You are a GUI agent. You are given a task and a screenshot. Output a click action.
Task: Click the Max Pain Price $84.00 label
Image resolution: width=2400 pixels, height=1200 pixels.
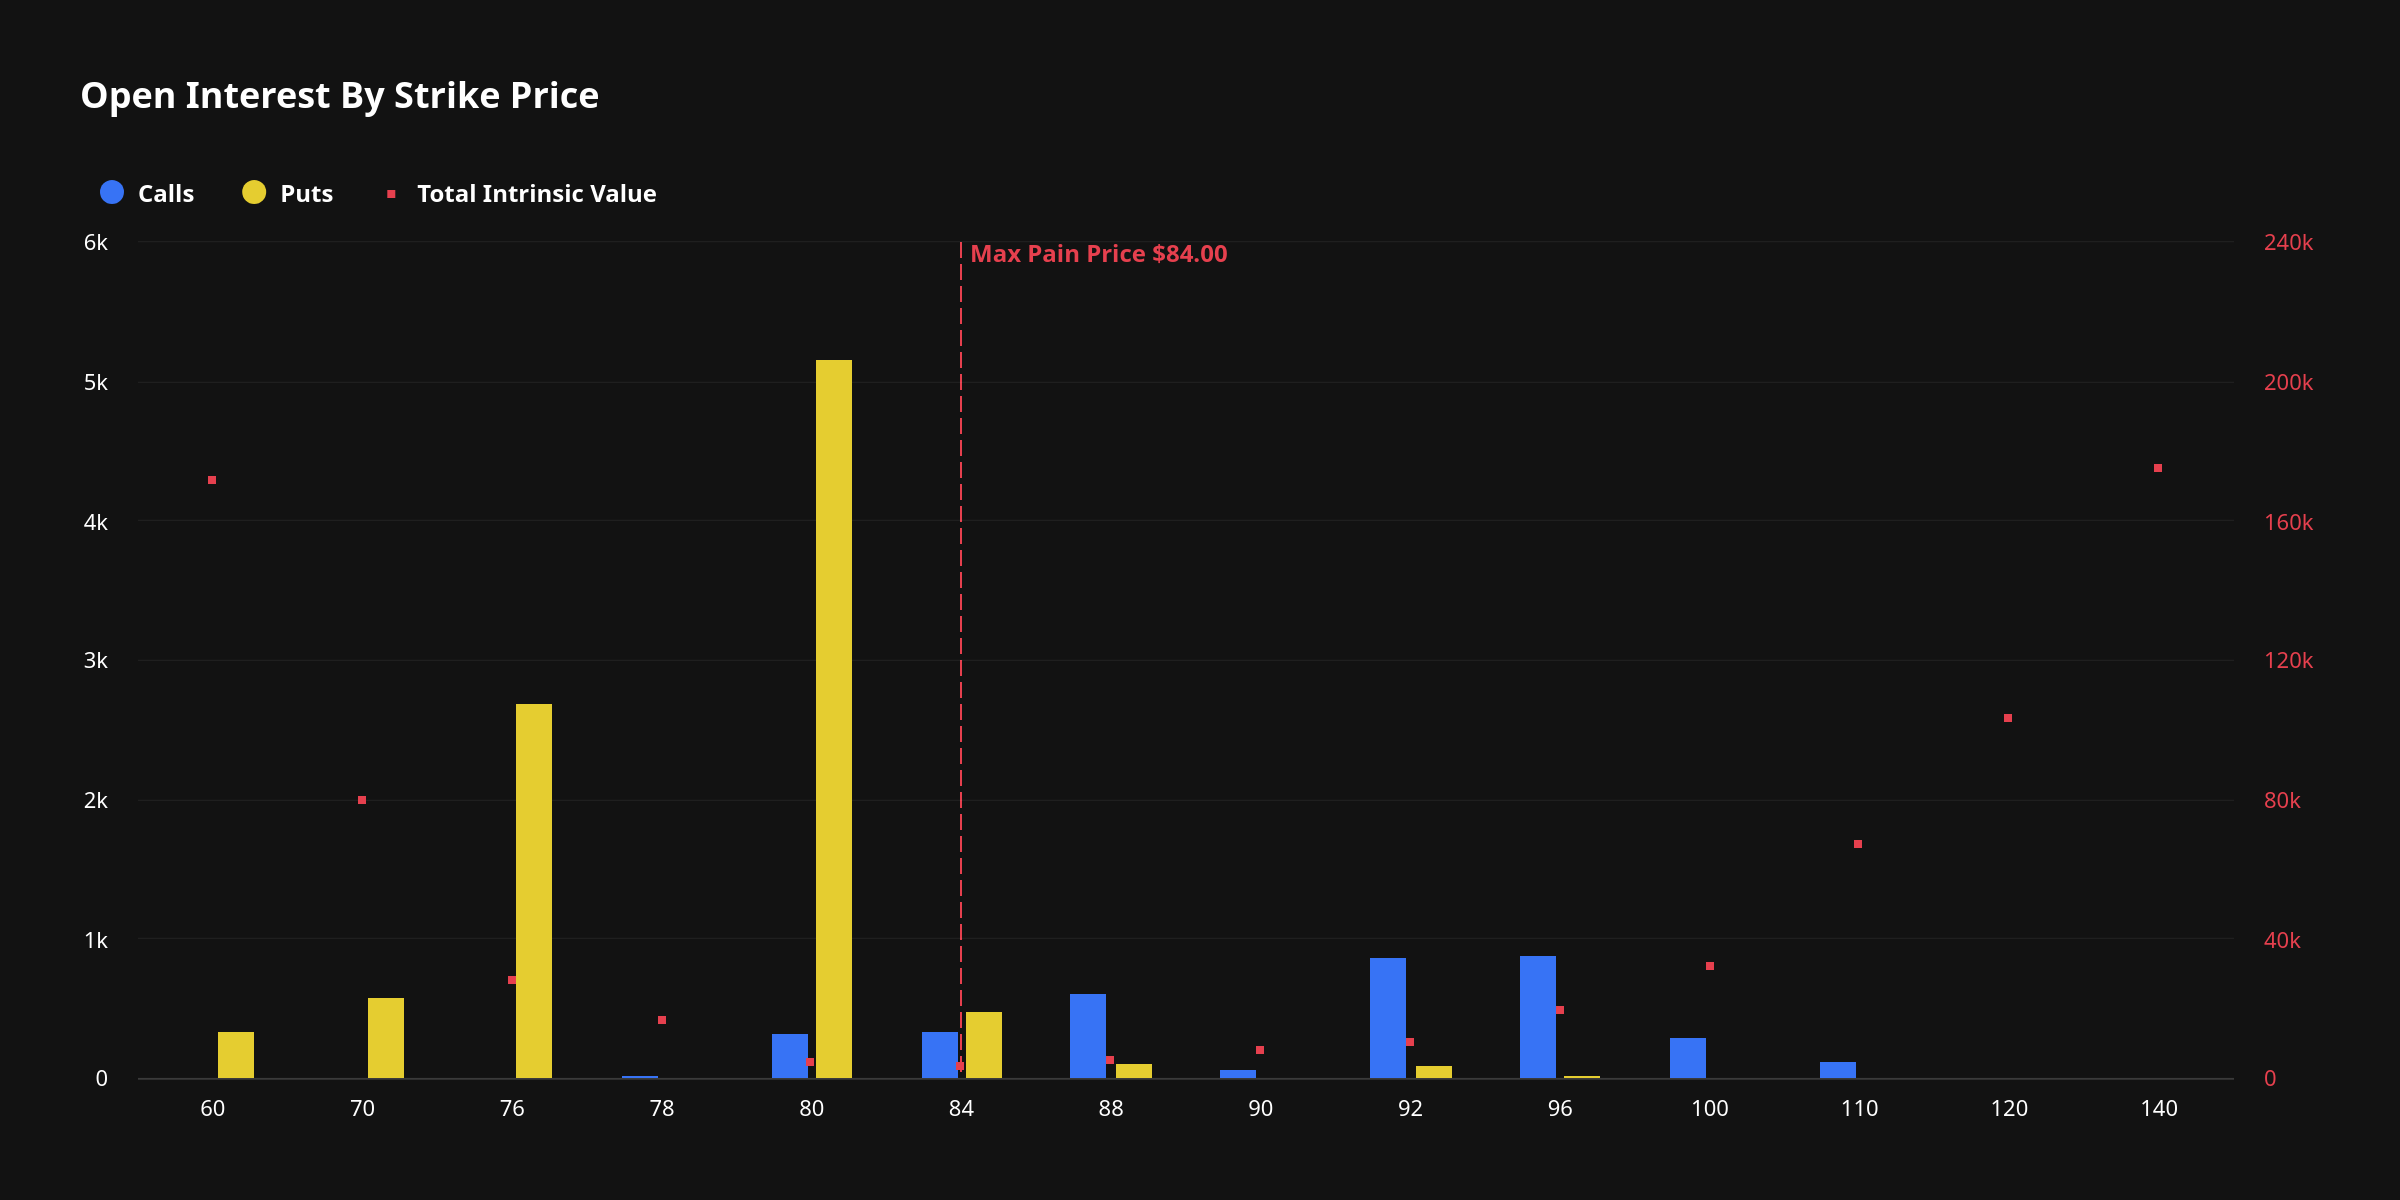(x=1098, y=254)
